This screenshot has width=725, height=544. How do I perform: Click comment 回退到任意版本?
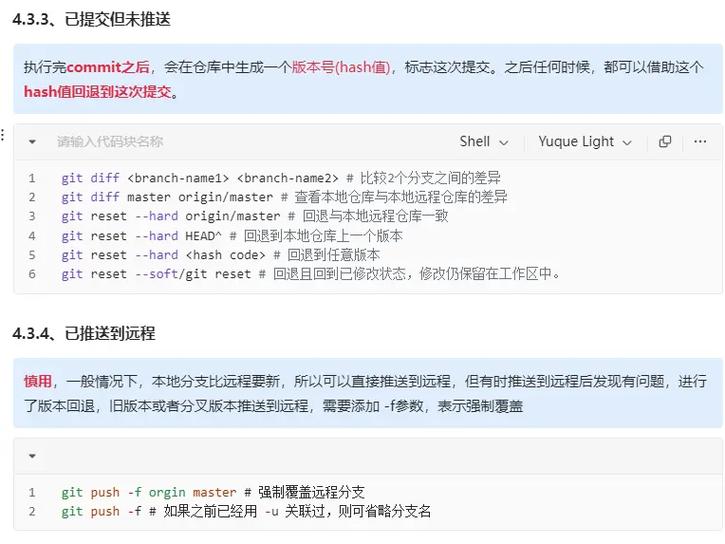point(333,255)
